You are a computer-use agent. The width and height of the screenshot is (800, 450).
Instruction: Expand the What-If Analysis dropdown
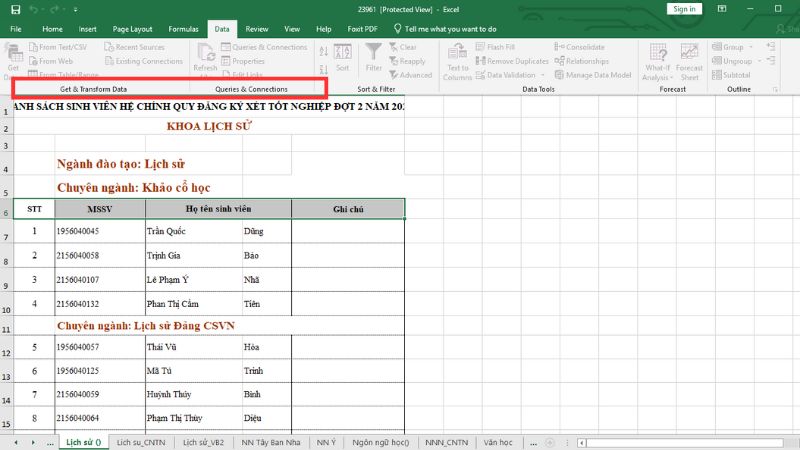(656, 73)
